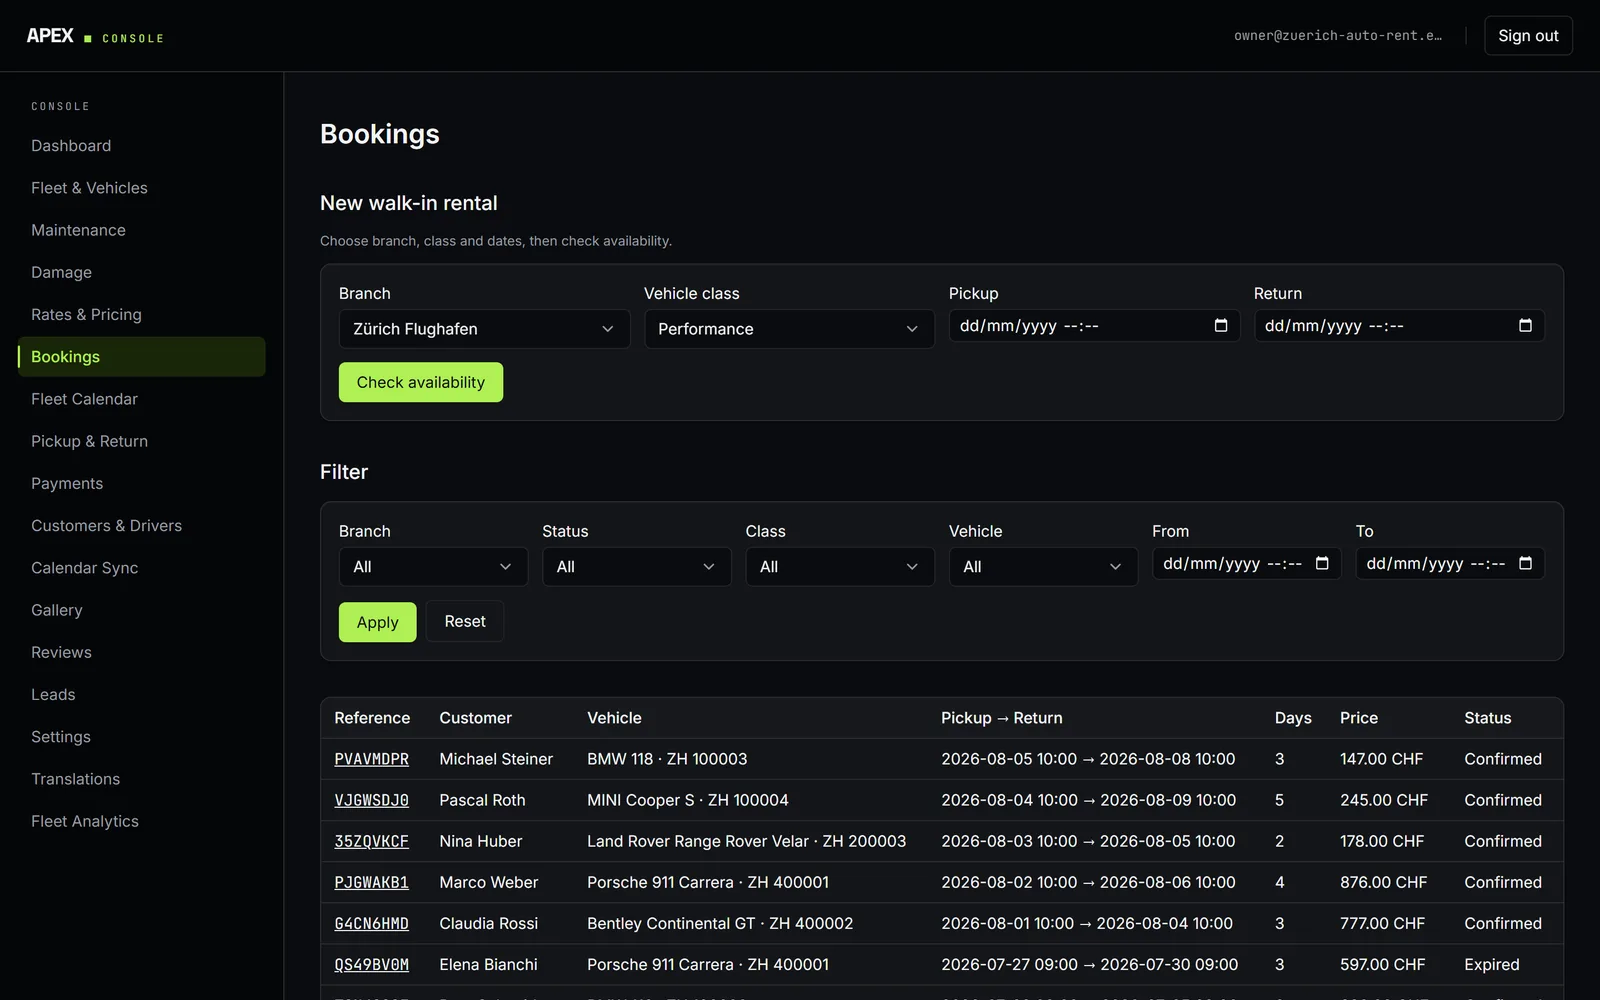Open booking reference PVAVMDPR

click(x=371, y=760)
